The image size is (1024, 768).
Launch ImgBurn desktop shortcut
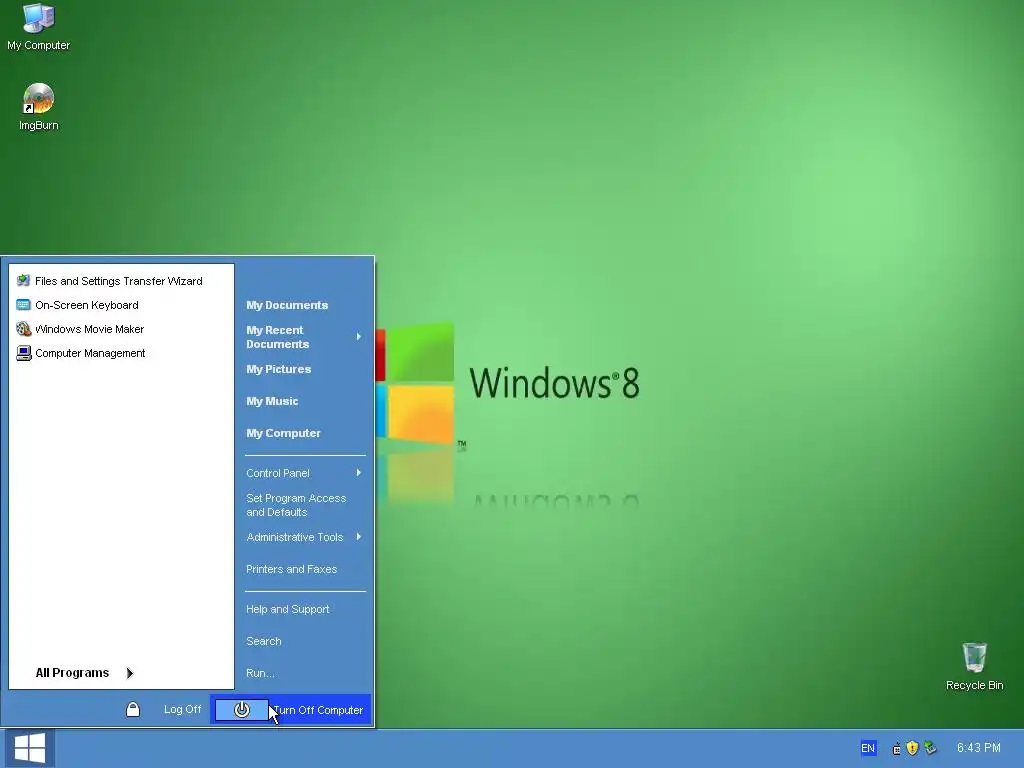(39, 106)
